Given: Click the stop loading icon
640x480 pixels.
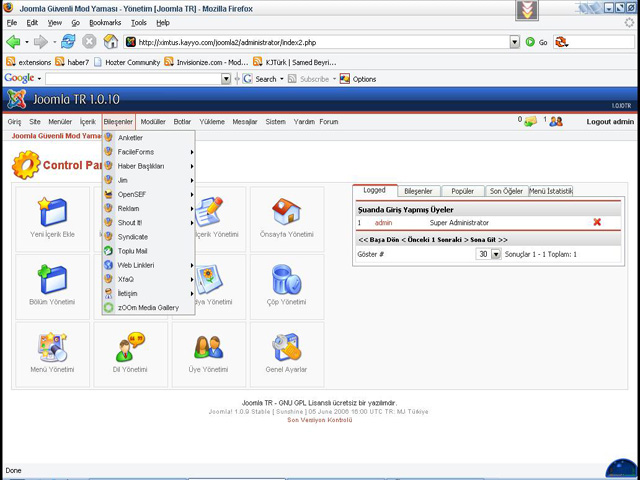Looking at the screenshot, I should 89,42.
